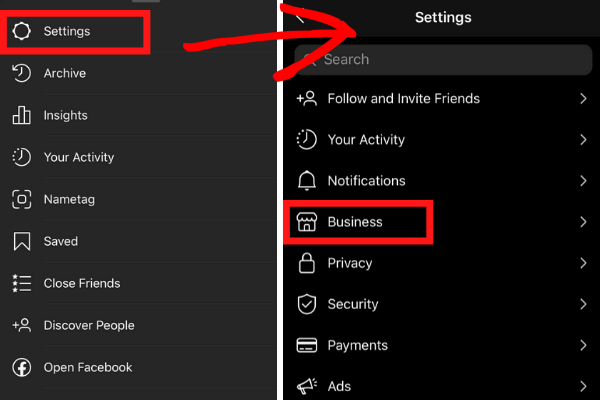
Task: Tap the Privacy lock icon
Action: coord(307,263)
